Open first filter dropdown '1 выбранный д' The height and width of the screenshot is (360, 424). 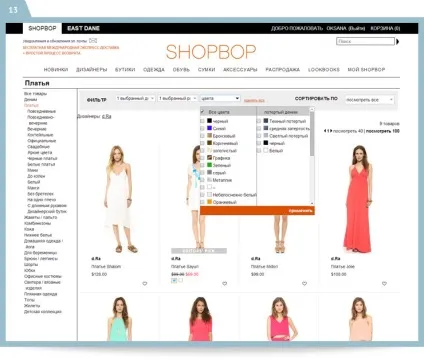[x=135, y=98]
